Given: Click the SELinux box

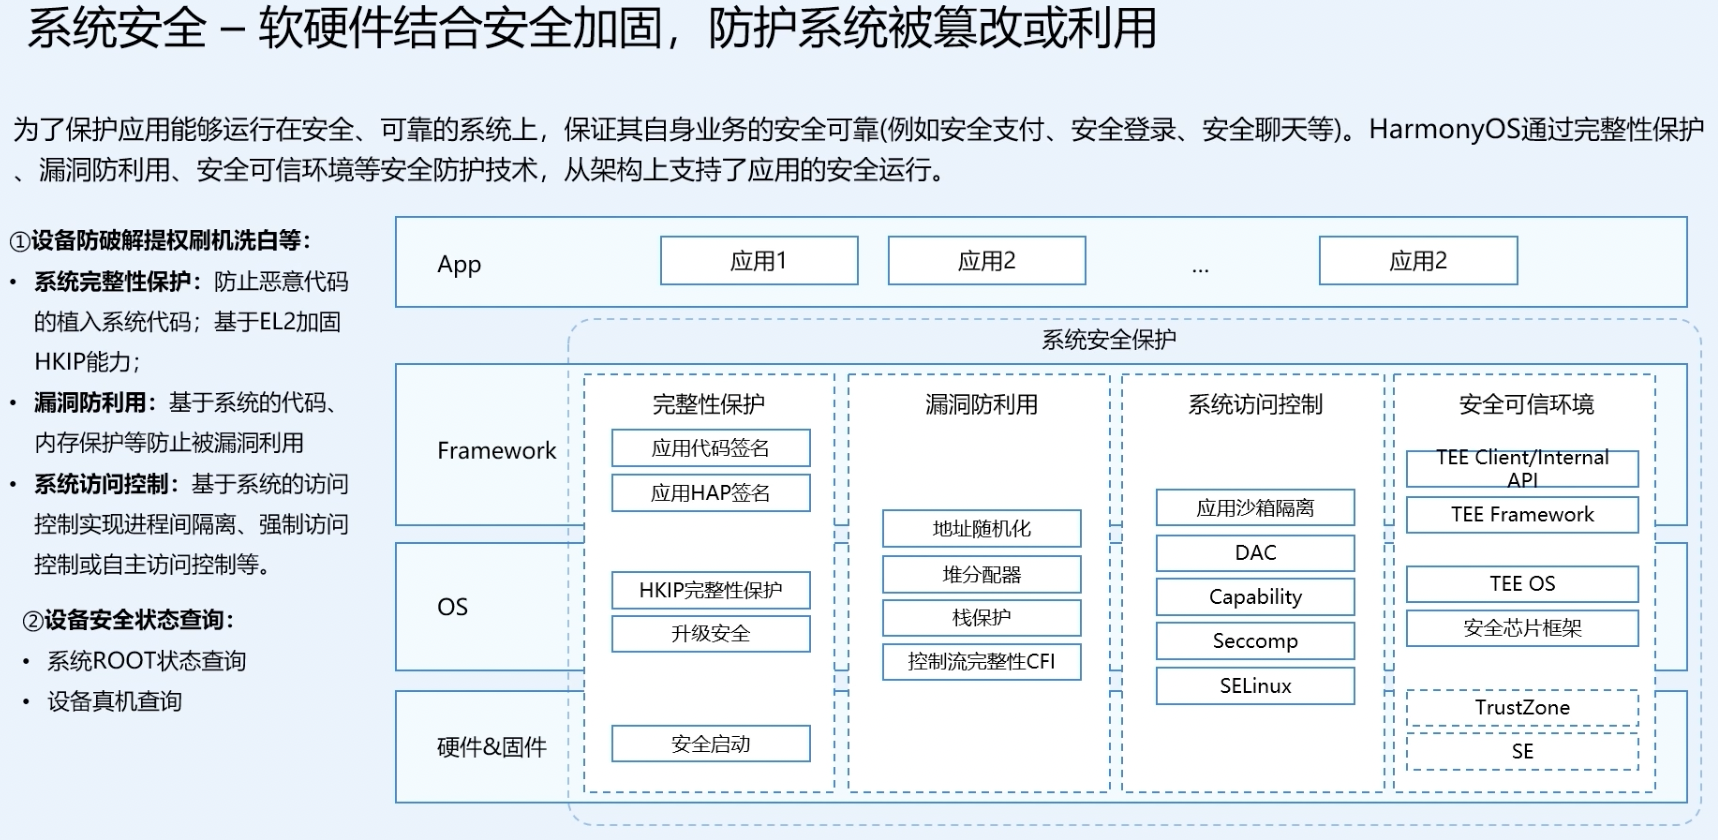Looking at the screenshot, I should point(1256,686).
